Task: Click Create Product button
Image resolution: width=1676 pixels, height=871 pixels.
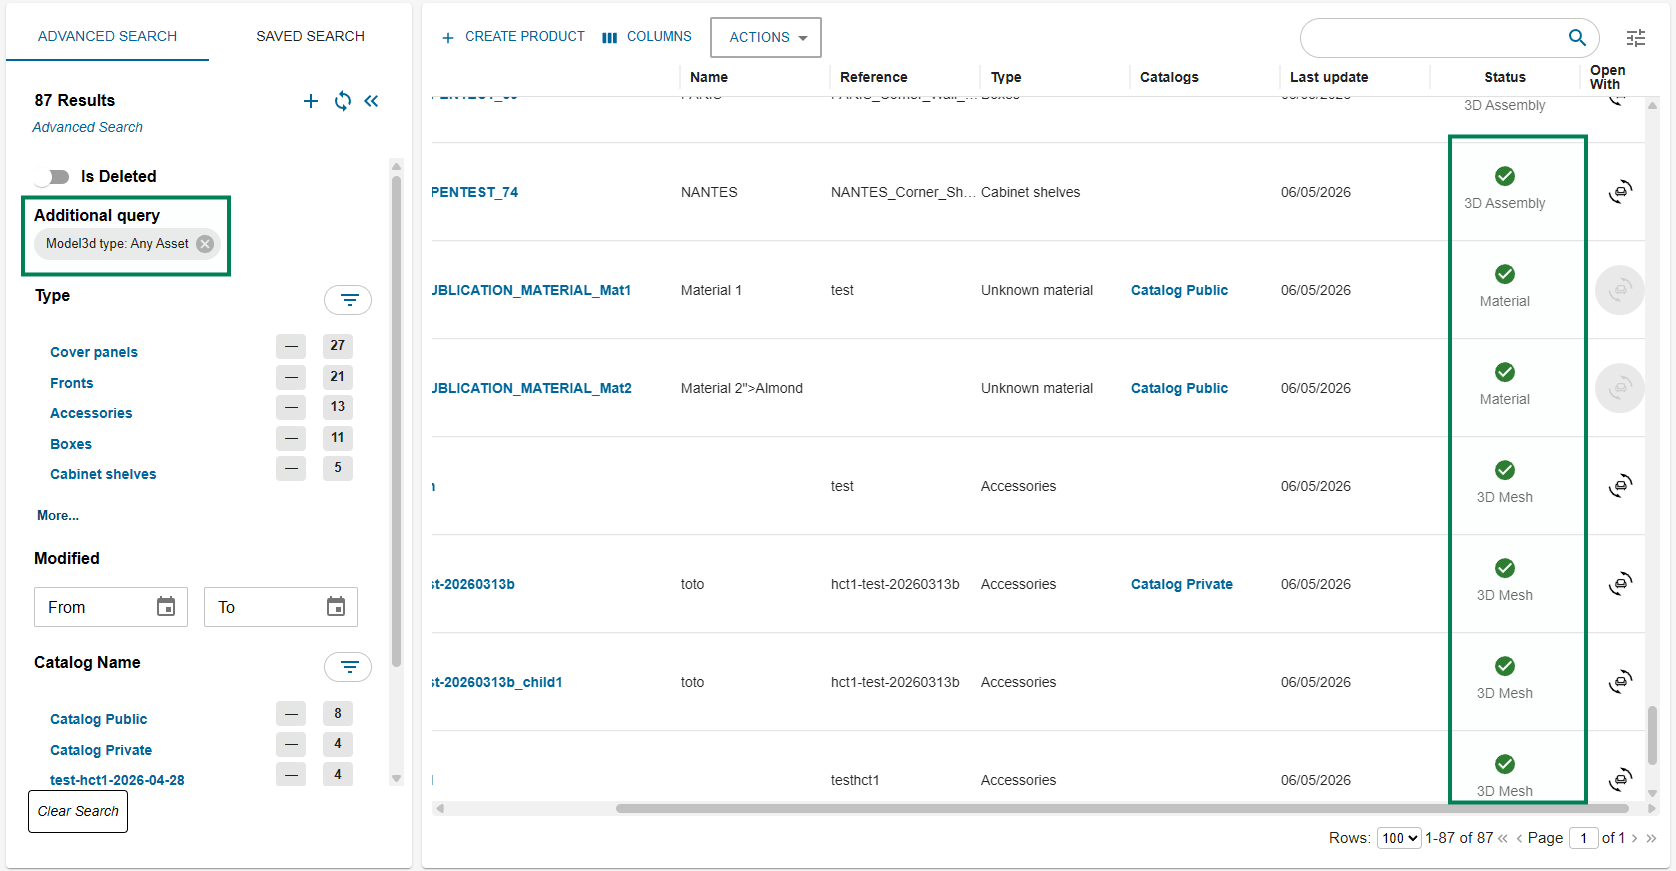Action: pos(513,37)
